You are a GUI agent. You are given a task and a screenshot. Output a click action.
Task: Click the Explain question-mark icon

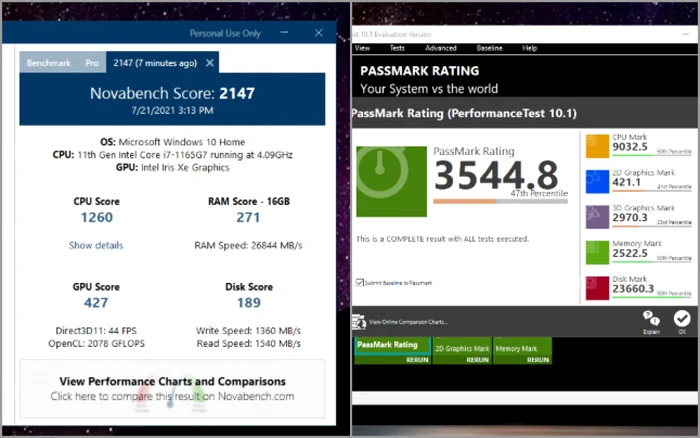pos(651,319)
